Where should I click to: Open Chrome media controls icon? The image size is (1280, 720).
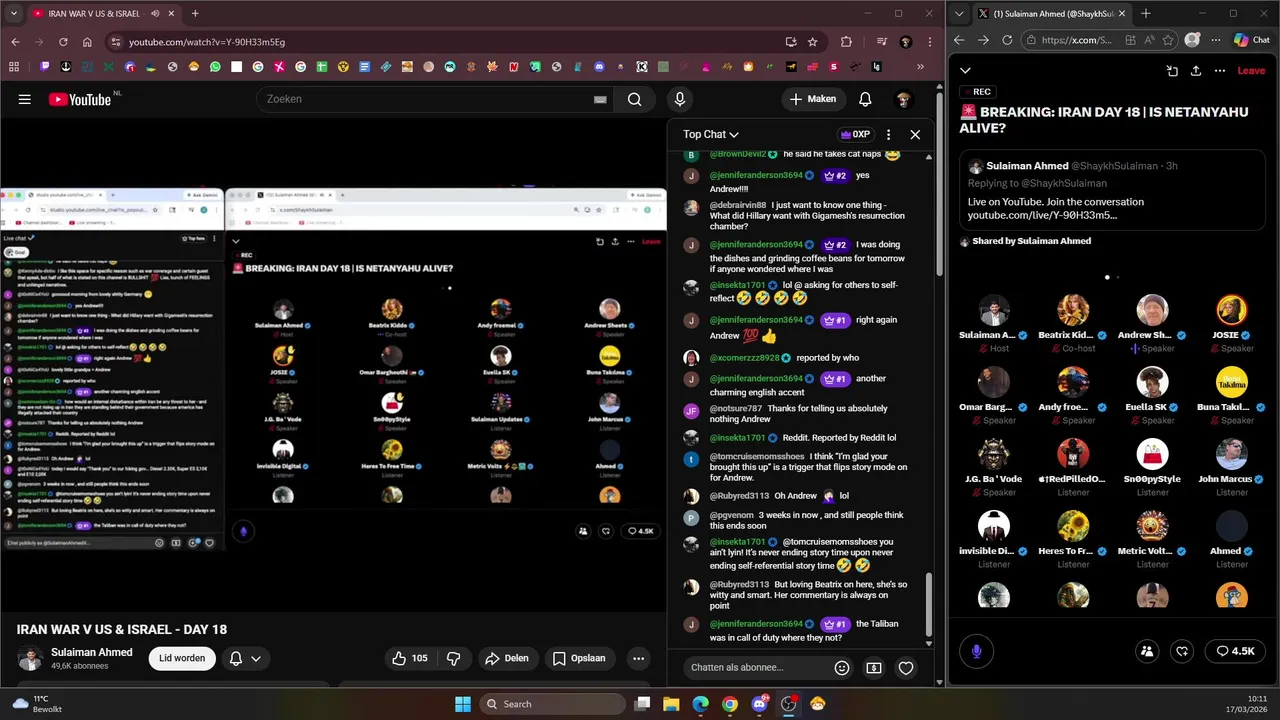coord(881,42)
